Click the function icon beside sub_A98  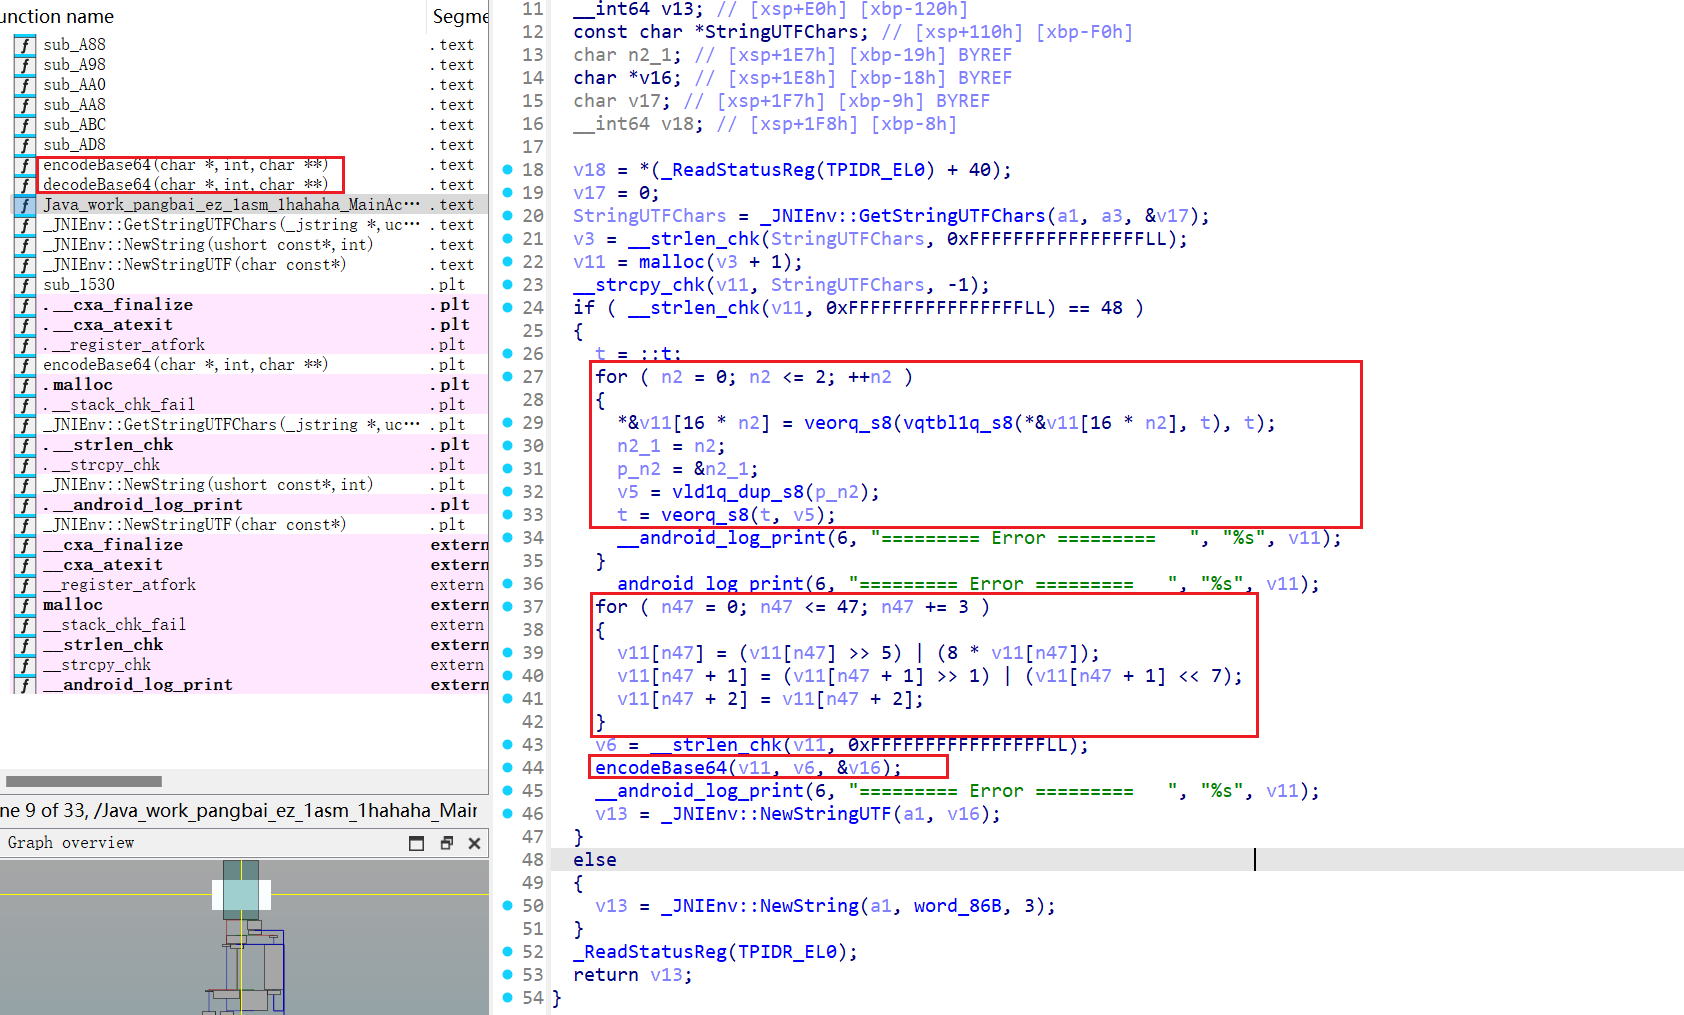coord(25,65)
